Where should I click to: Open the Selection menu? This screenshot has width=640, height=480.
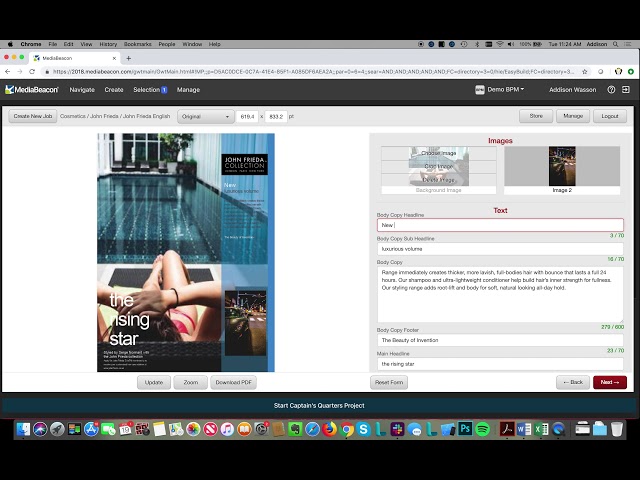(150, 90)
